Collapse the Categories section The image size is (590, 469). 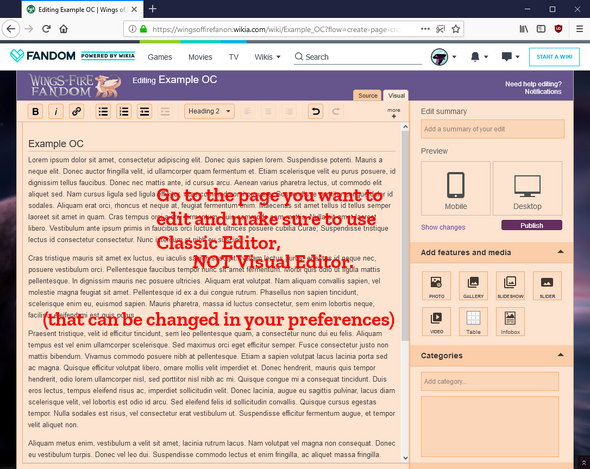tap(560, 355)
